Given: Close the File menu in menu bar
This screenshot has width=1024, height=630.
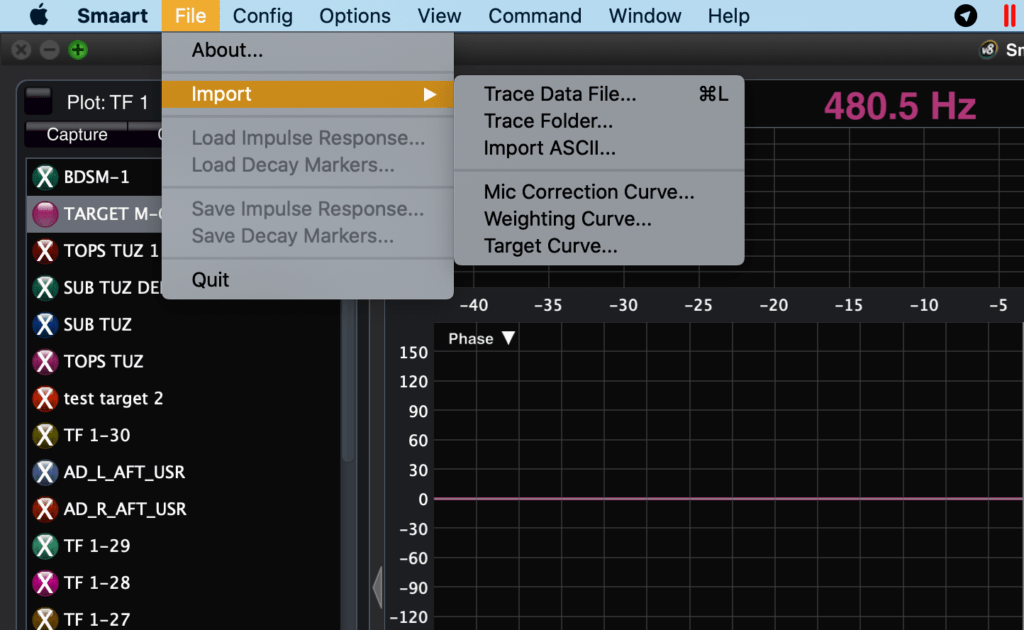Looking at the screenshot, I should [x=191, y=16].
